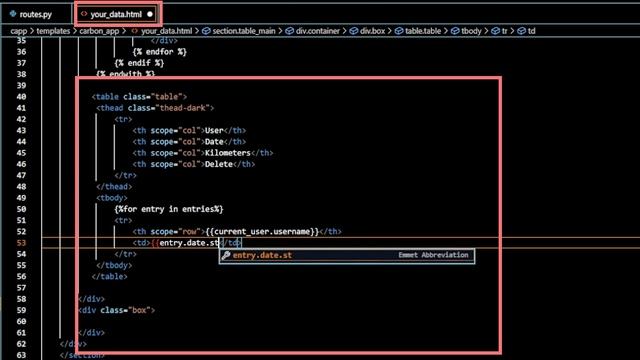640x360 pixels.
Task: Click the thead class="thead-dark" tag
Action: tap(155, 108)
